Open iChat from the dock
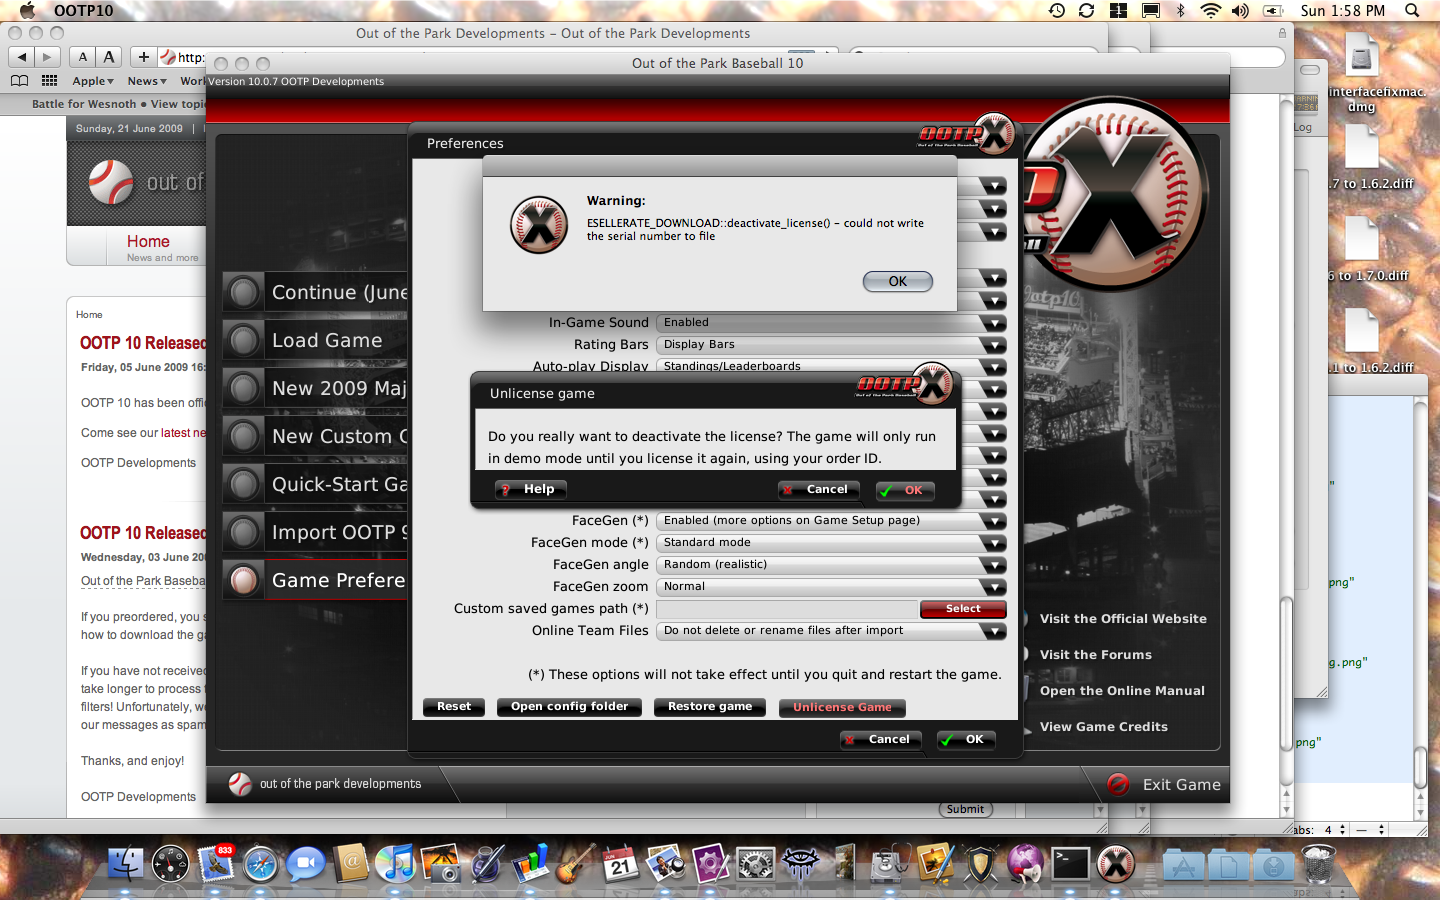 (x=306, y=862)
